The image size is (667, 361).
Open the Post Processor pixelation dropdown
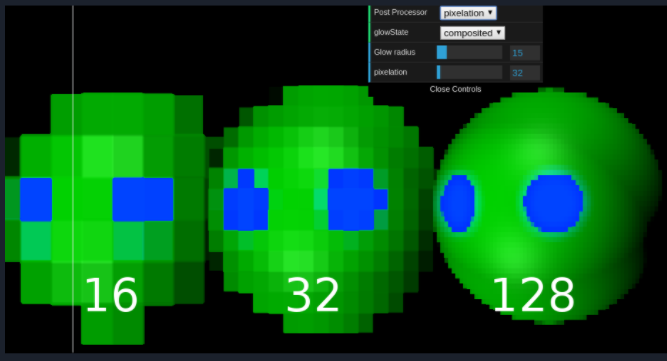(x=468, y=13)
